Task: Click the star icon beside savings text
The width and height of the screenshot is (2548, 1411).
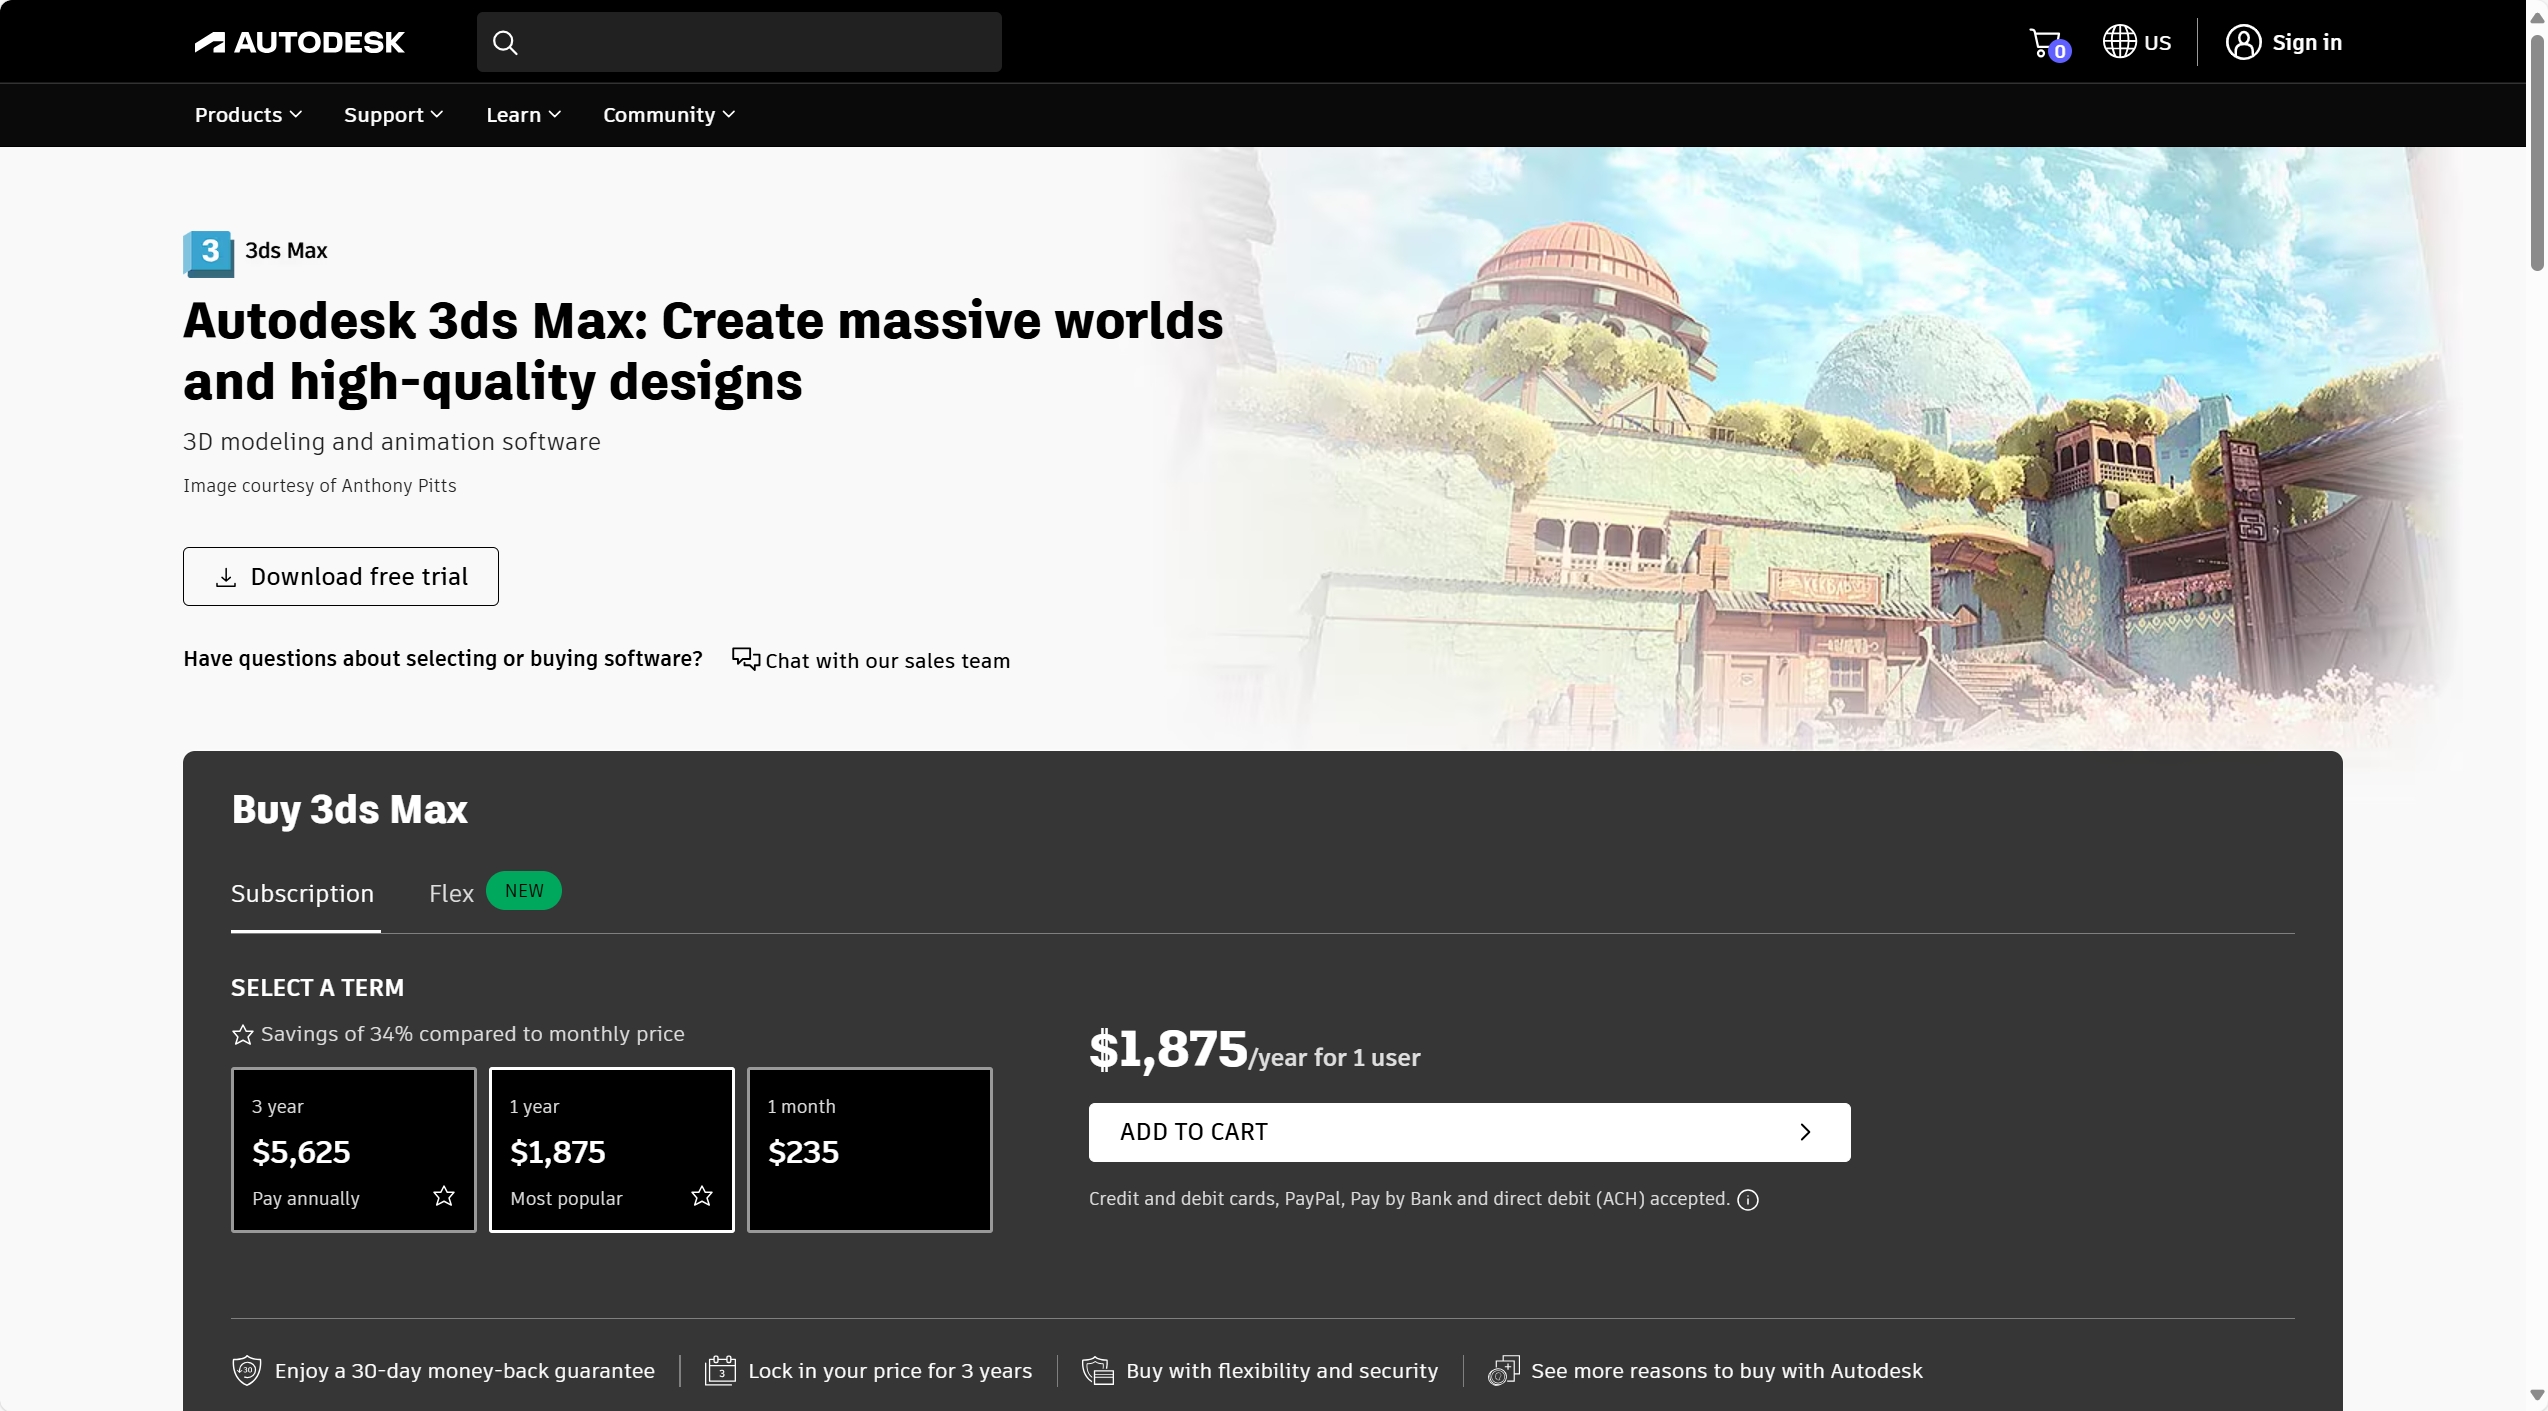Action: tap(243, 1034)
